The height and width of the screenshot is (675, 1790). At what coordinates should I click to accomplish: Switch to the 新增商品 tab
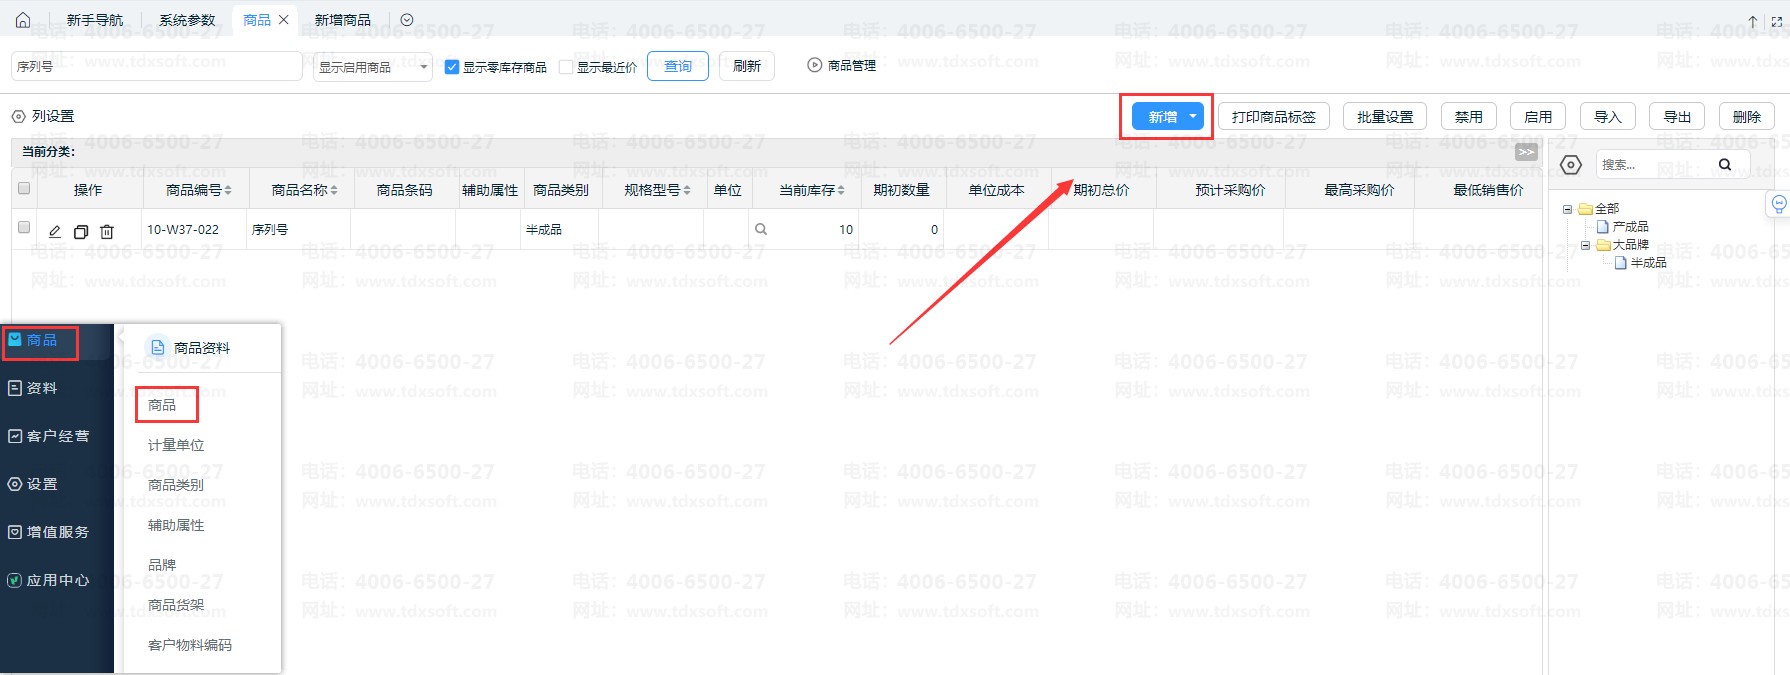point(342,20)
